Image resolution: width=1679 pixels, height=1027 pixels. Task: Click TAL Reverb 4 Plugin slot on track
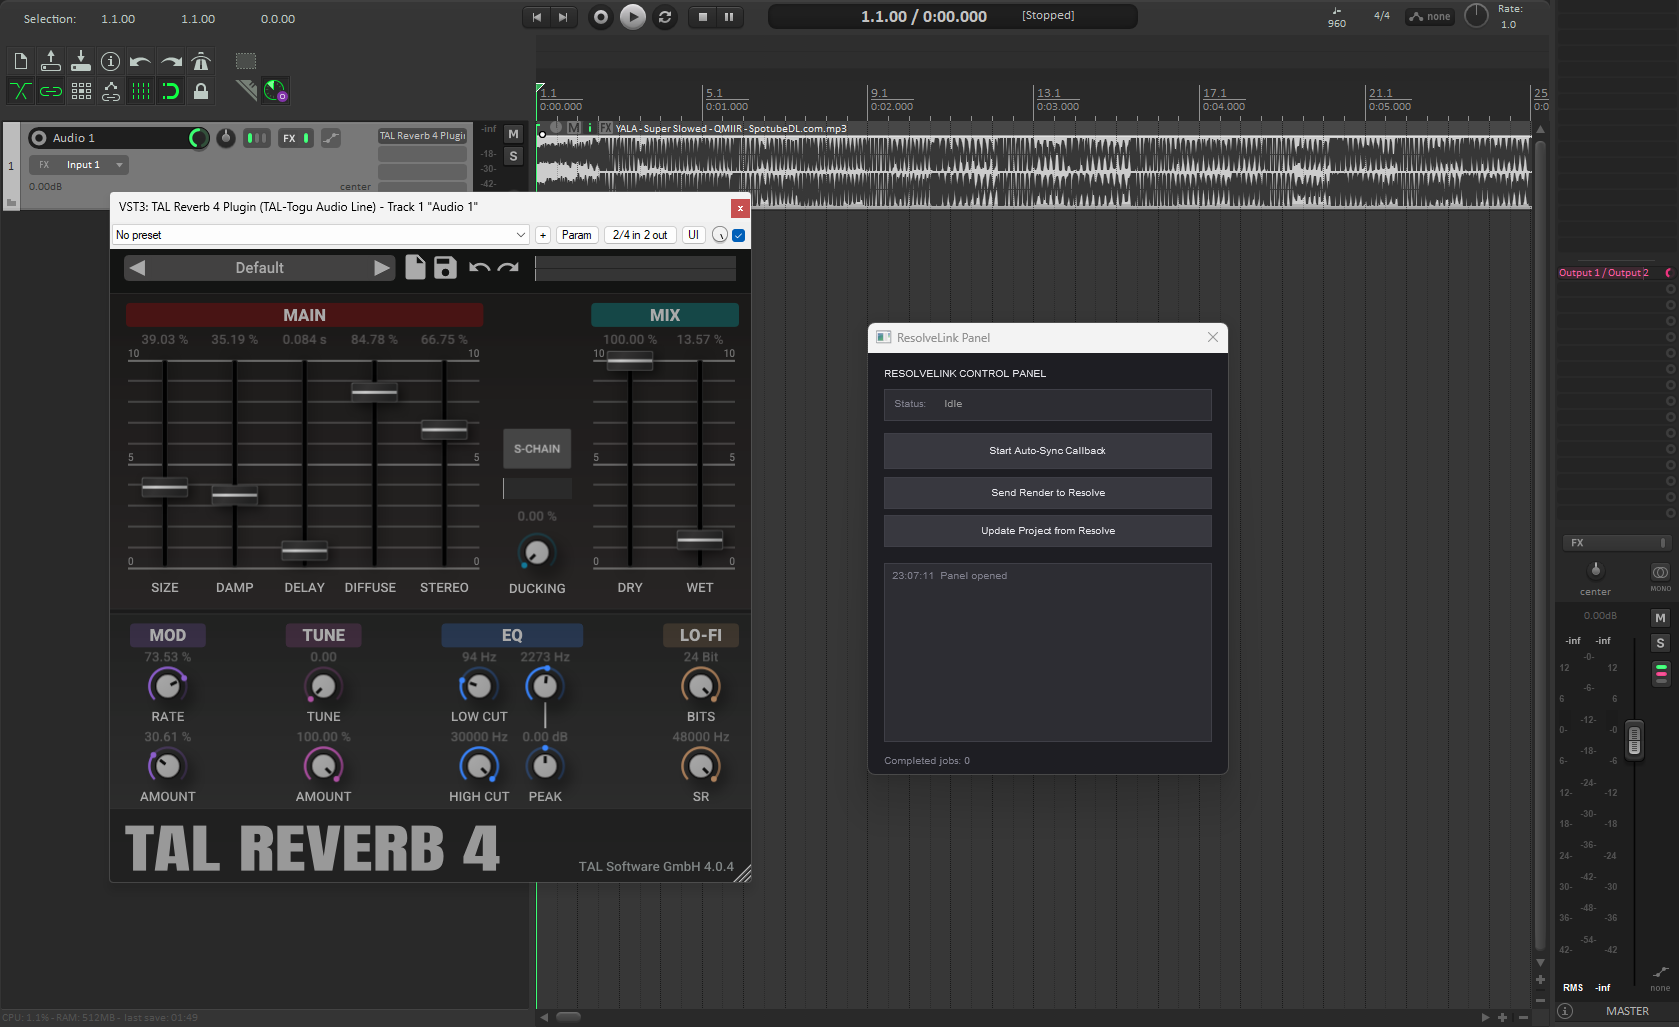[x=422, y=136]
